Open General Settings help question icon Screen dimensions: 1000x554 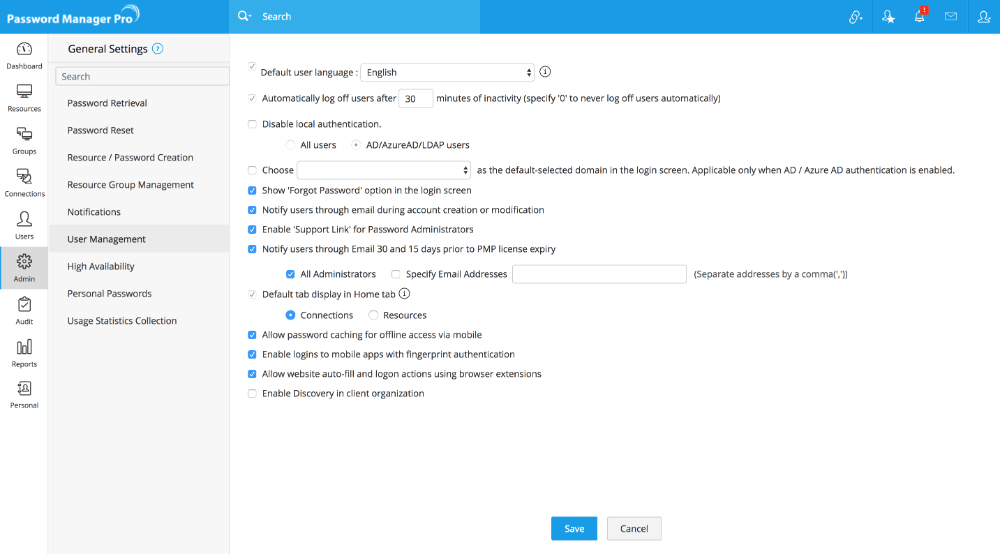(x=158, y=48)
